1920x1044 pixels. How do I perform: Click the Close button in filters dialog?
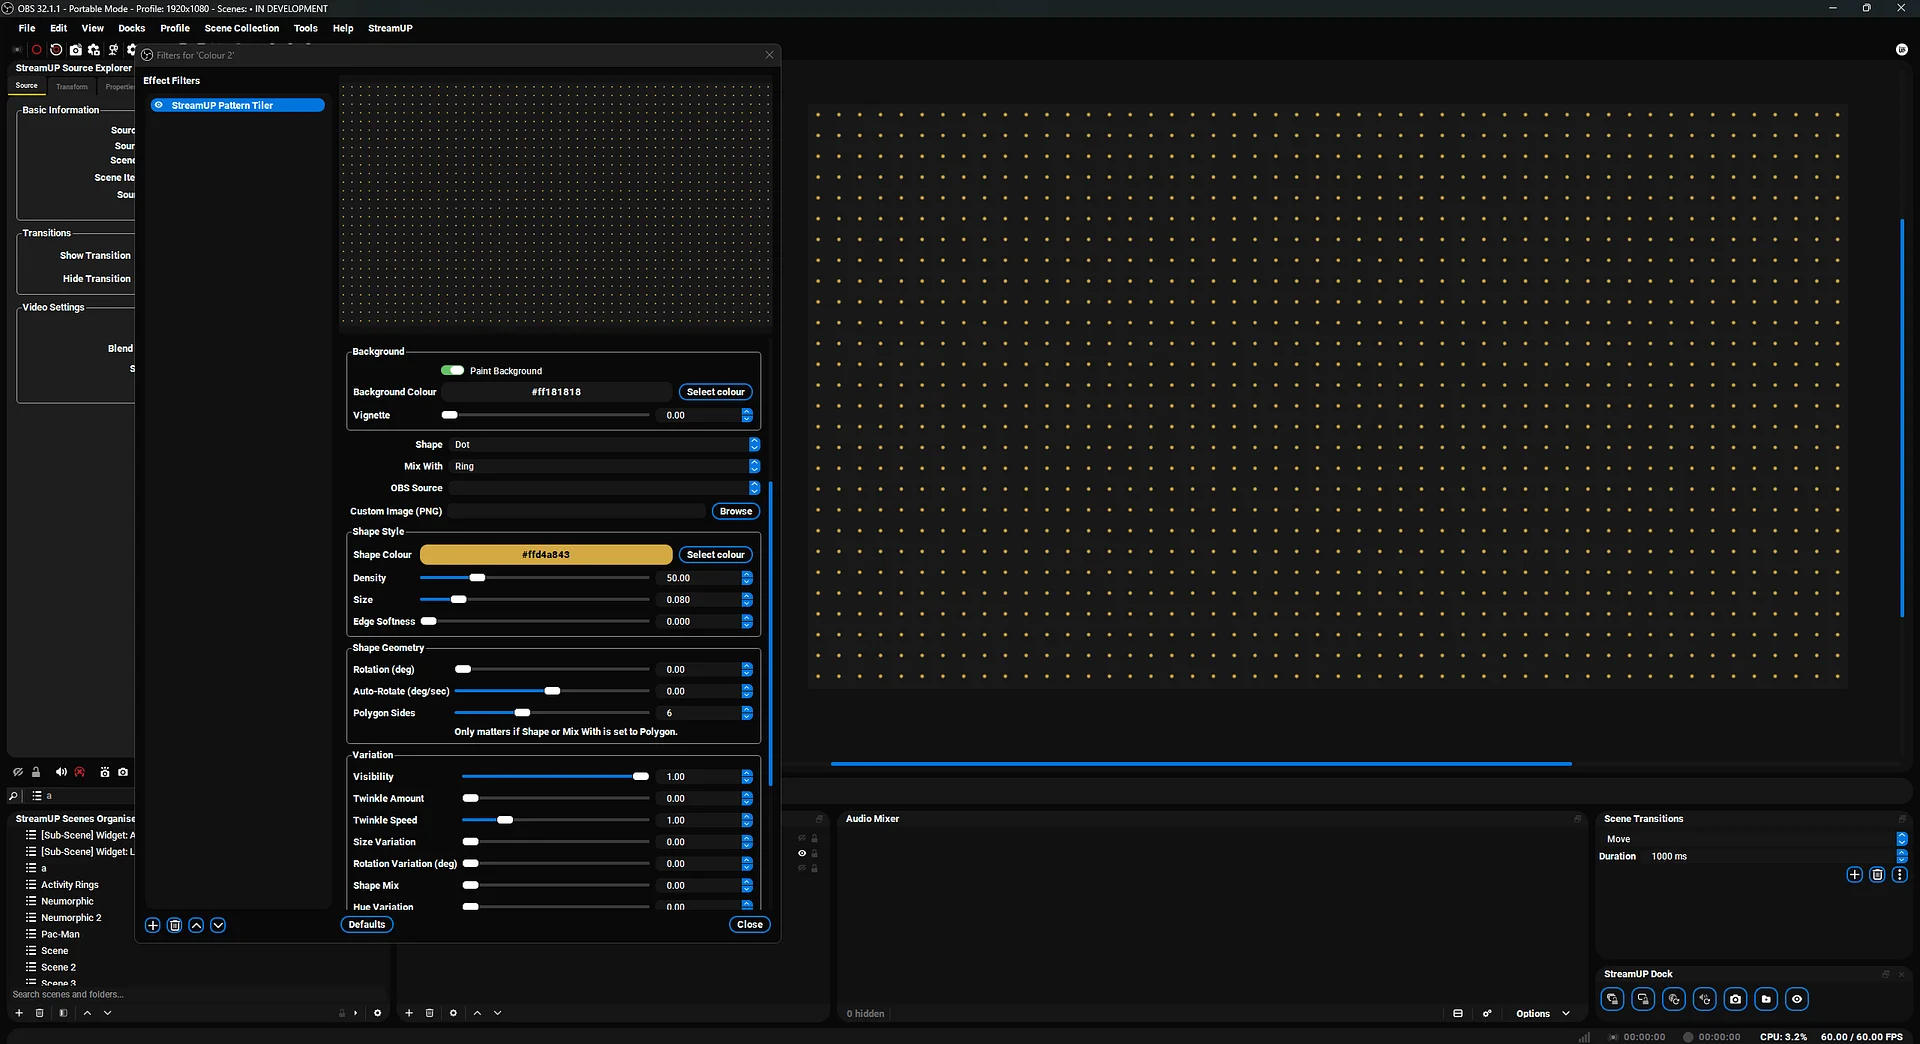[750, 925]
